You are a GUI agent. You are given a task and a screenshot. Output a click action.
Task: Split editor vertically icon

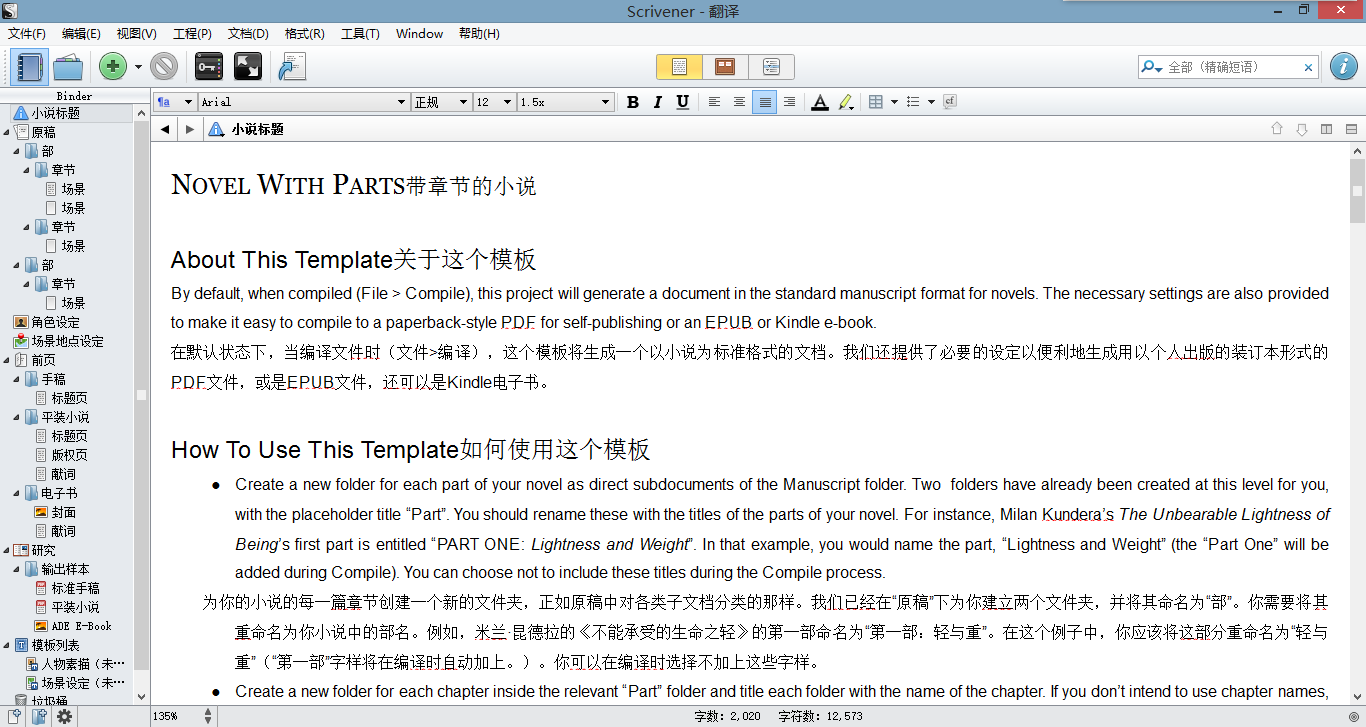click(x=1327, y=129)
